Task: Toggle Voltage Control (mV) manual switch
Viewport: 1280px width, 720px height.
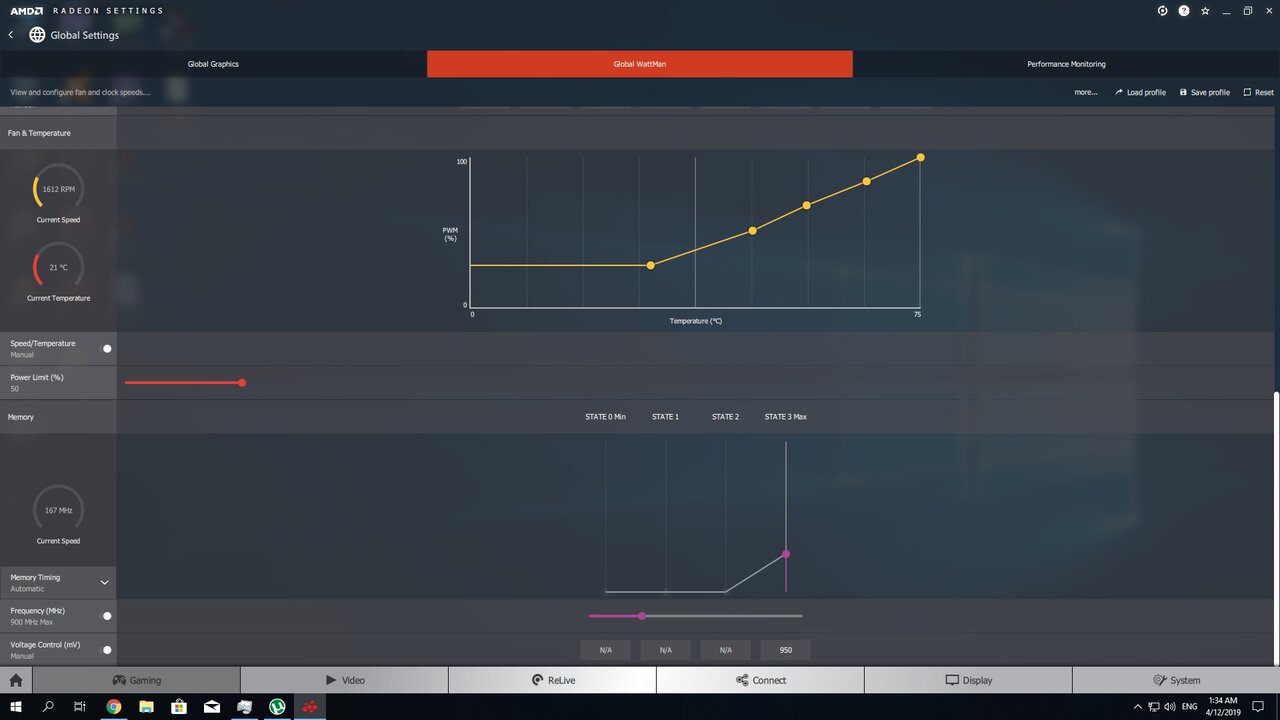Action: (107, 650)
